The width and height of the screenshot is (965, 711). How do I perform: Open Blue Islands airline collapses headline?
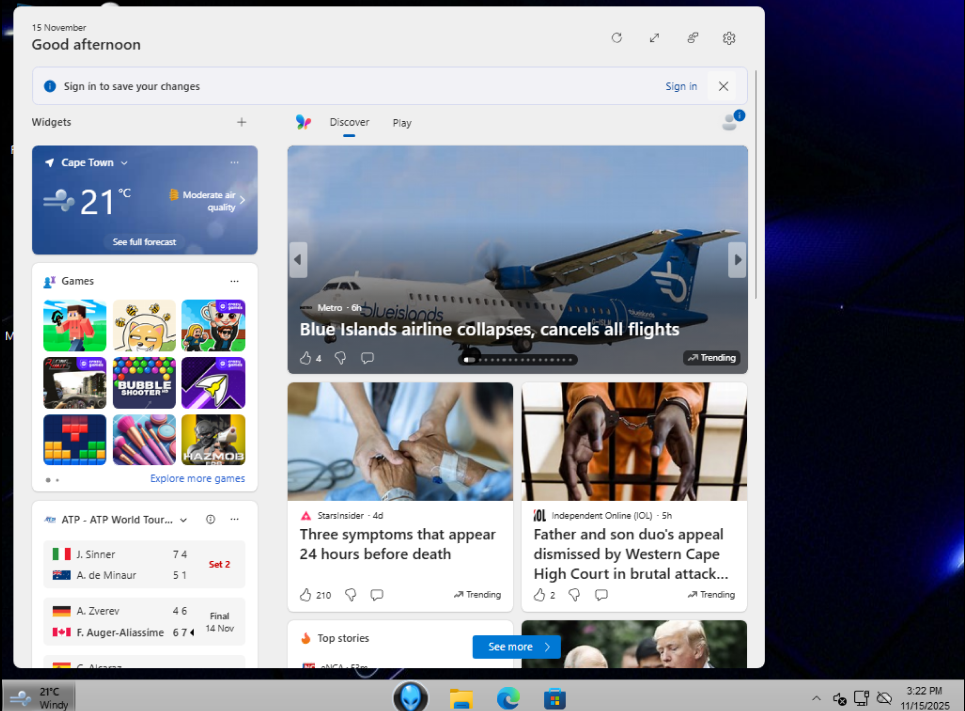489,329
